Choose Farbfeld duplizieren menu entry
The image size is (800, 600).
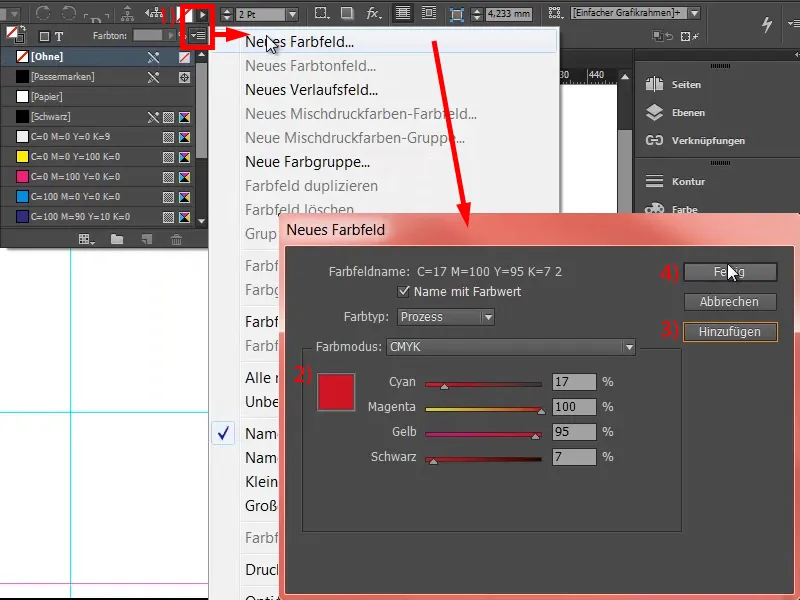click(311, 186)
